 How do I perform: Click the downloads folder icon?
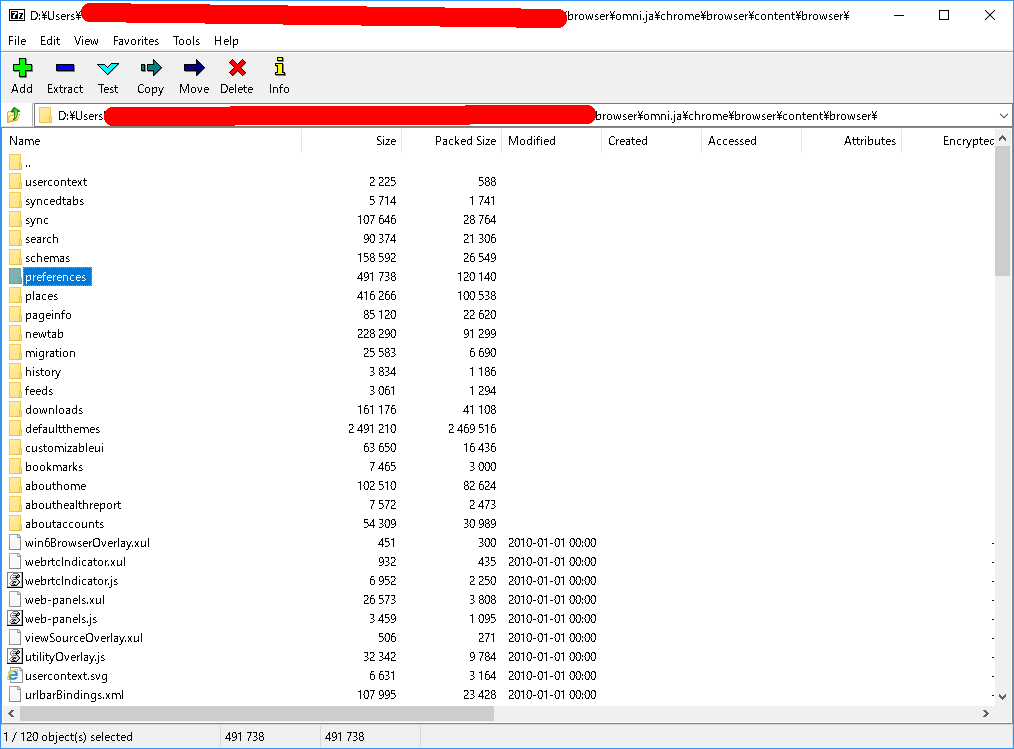click(x=16, y=409)
